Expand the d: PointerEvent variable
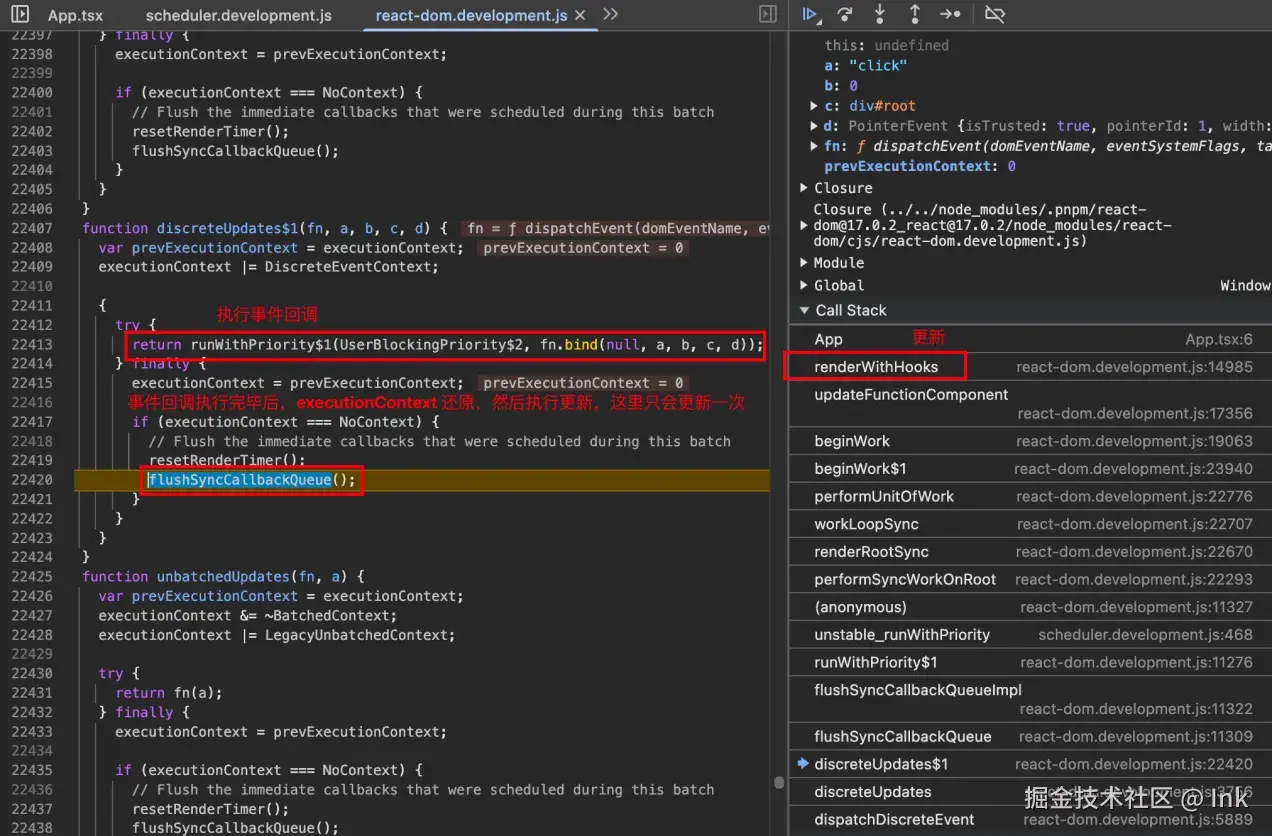Image resolution: width=1272 pixels, height=836 pixels. tap(814, 126)
